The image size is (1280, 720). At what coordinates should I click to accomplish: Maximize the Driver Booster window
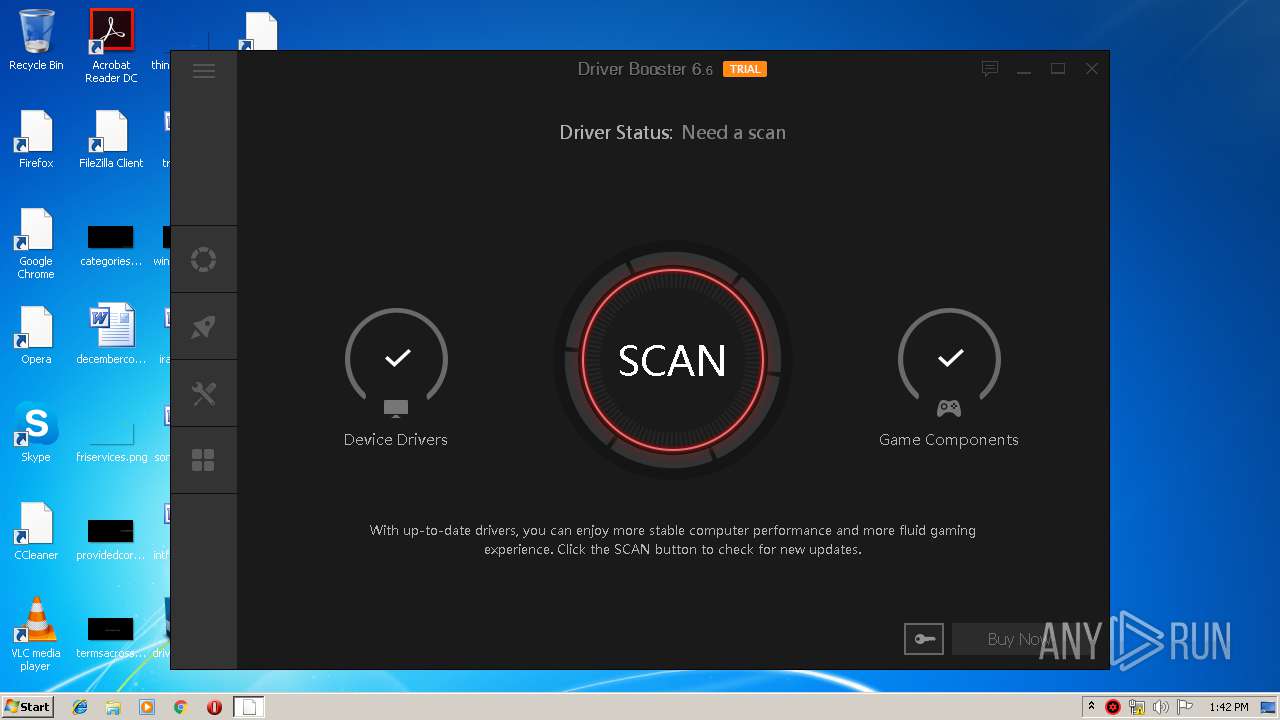1058,69
